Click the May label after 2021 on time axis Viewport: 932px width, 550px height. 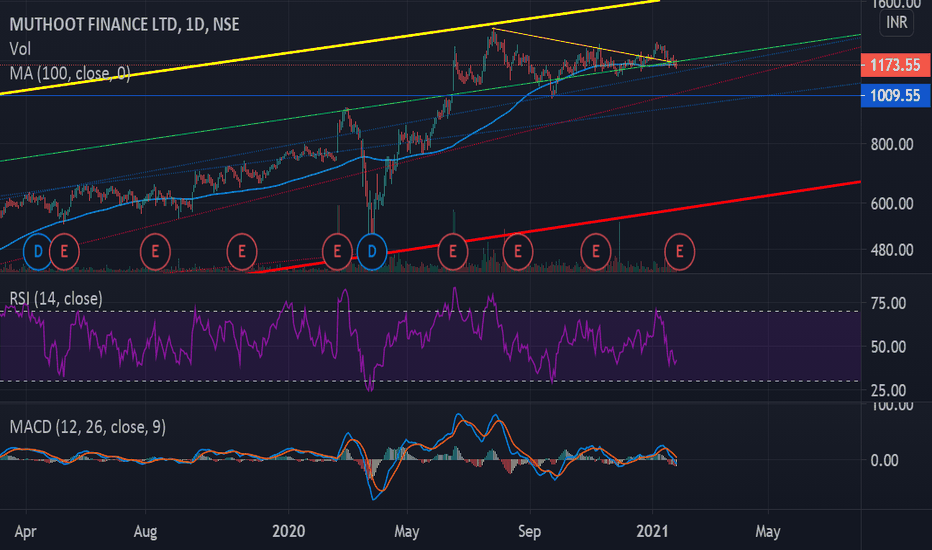coord(768,532)
